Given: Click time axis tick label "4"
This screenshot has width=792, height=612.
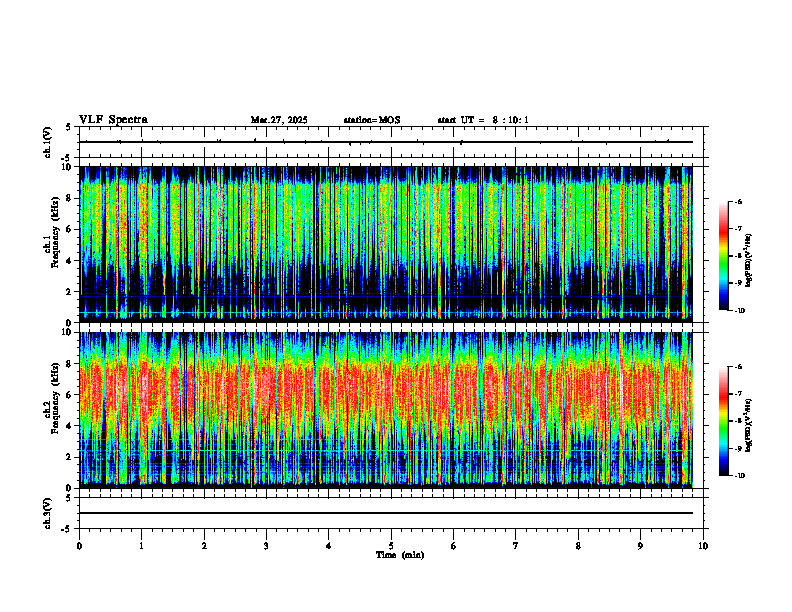Looking at the screenshot, I should [x=329, y=546].
